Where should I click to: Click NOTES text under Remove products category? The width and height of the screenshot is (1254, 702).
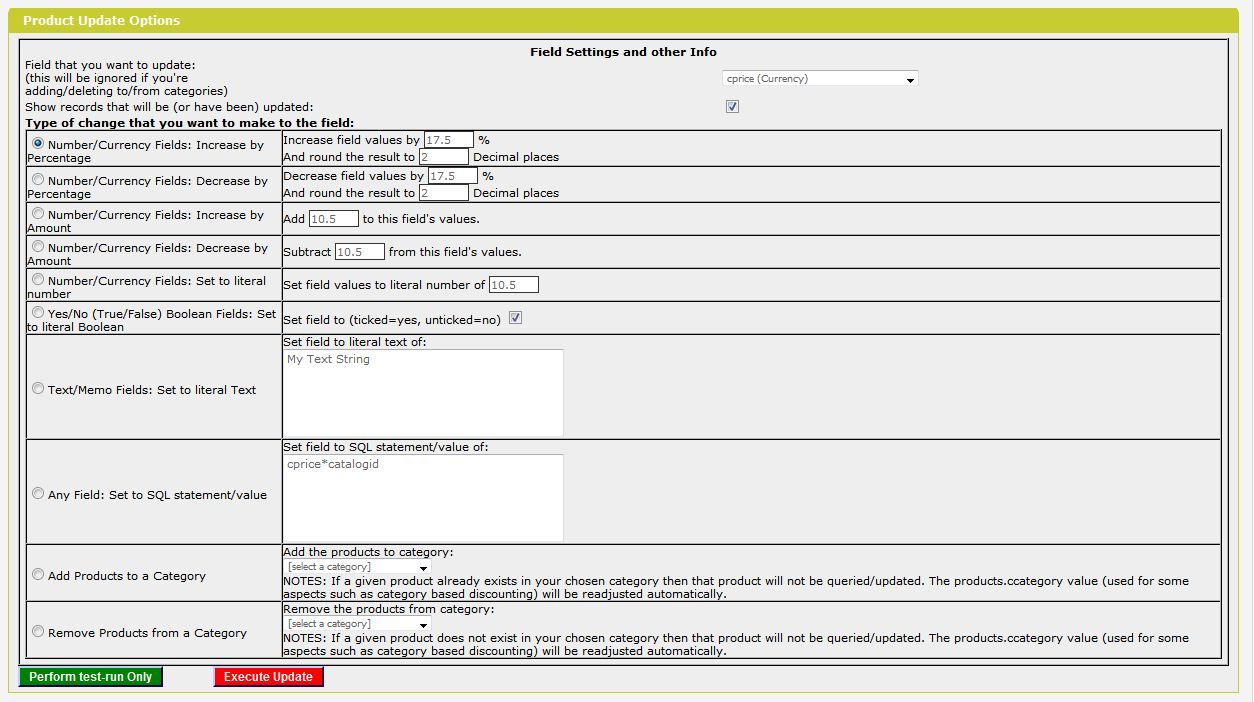coord(736,644)
